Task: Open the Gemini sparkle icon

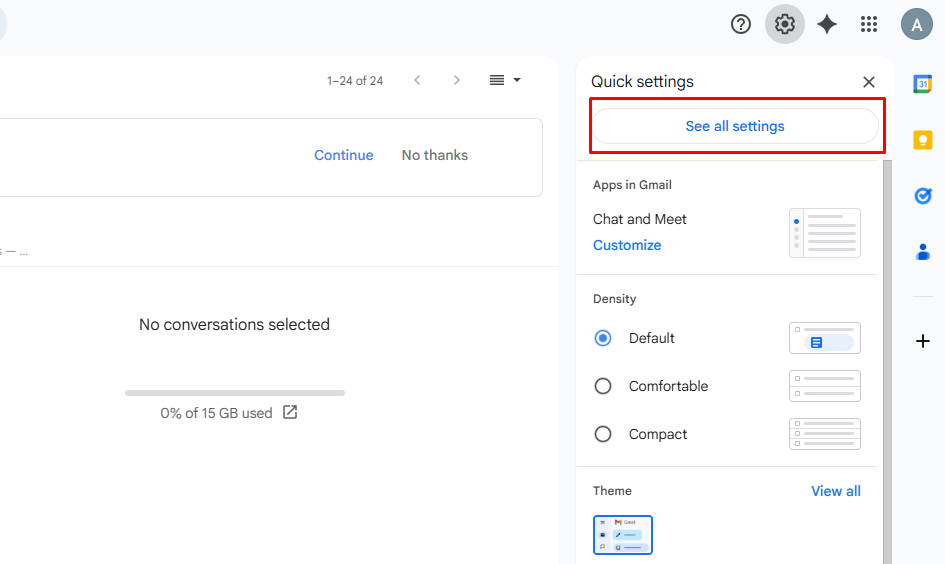Action: [827, 25]
